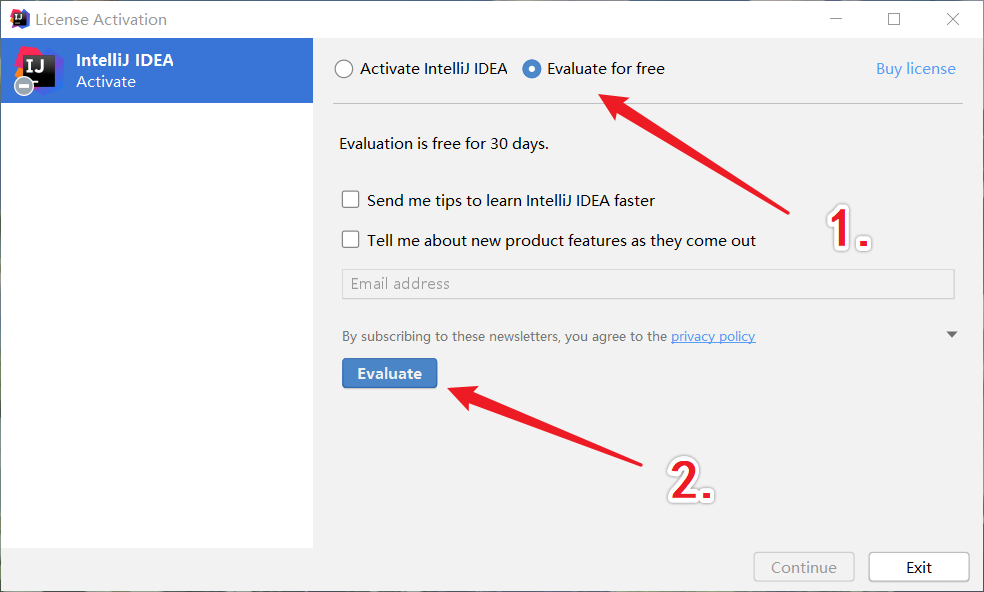The height and width of the screenshot is (592, 984).
Task: Check Tell me about new product features
Action: point(350,240)
